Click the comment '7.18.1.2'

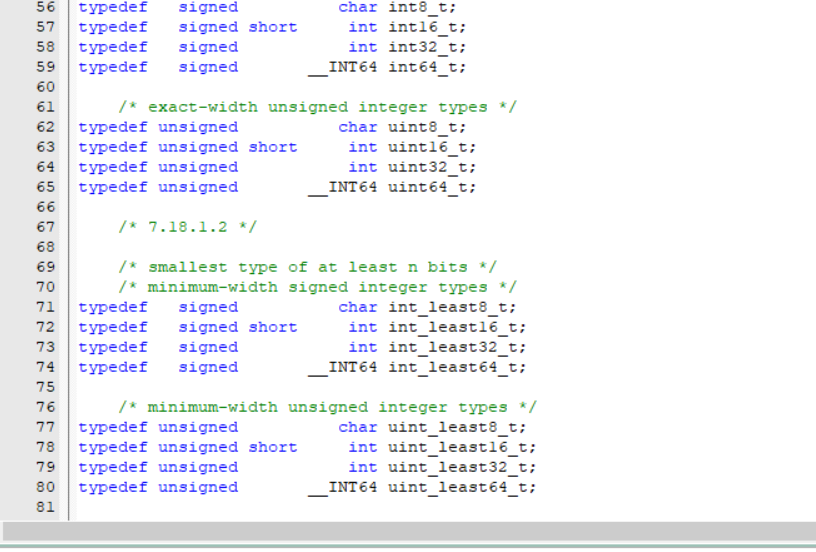[187, 227]
